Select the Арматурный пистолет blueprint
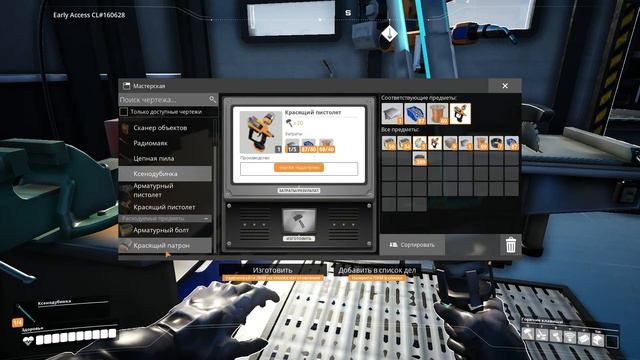Viewport: 640px width, 360px height. 165,190
